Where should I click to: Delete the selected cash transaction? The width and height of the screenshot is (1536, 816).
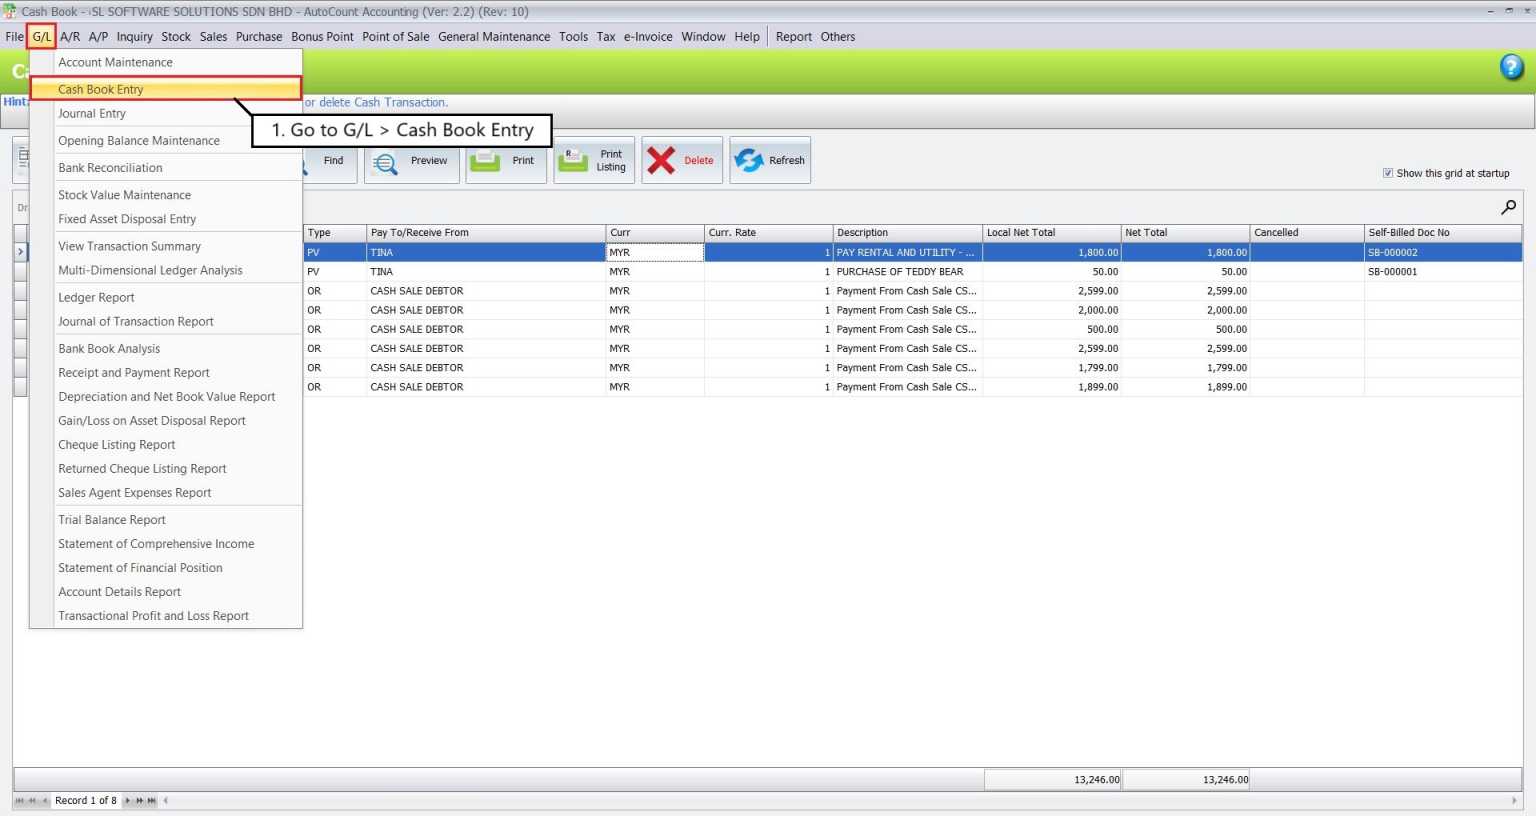click(x=682, y=160)
